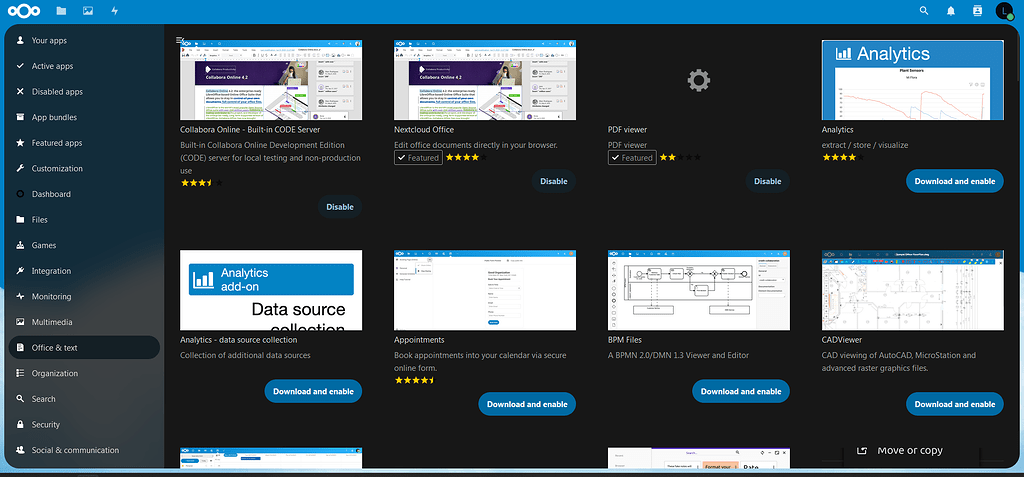
Task: Open the Files app folder icon
Action: 61,10
